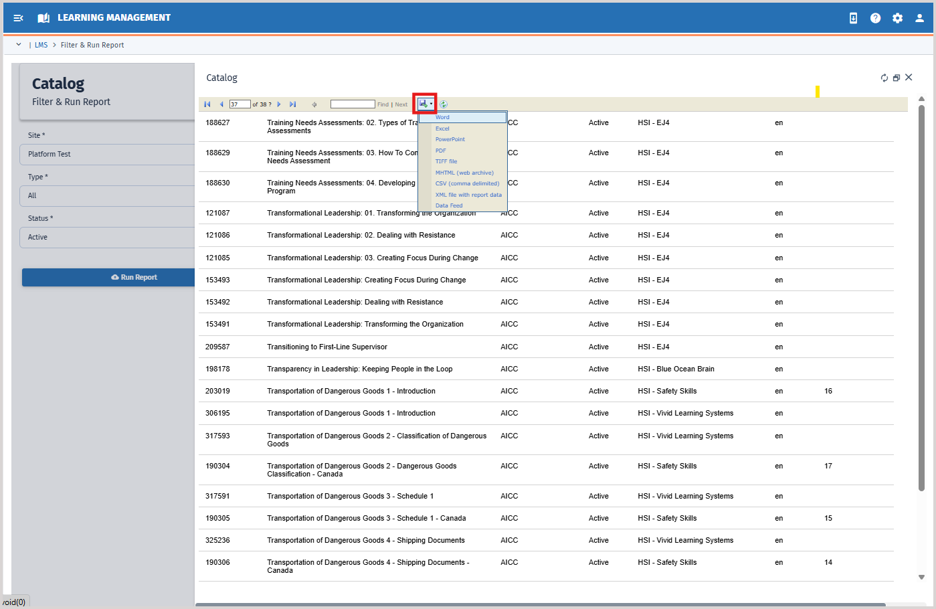Open the Status dropdown set to Active
This screenshot has height=609, width=936.
[x=107, y=237]
